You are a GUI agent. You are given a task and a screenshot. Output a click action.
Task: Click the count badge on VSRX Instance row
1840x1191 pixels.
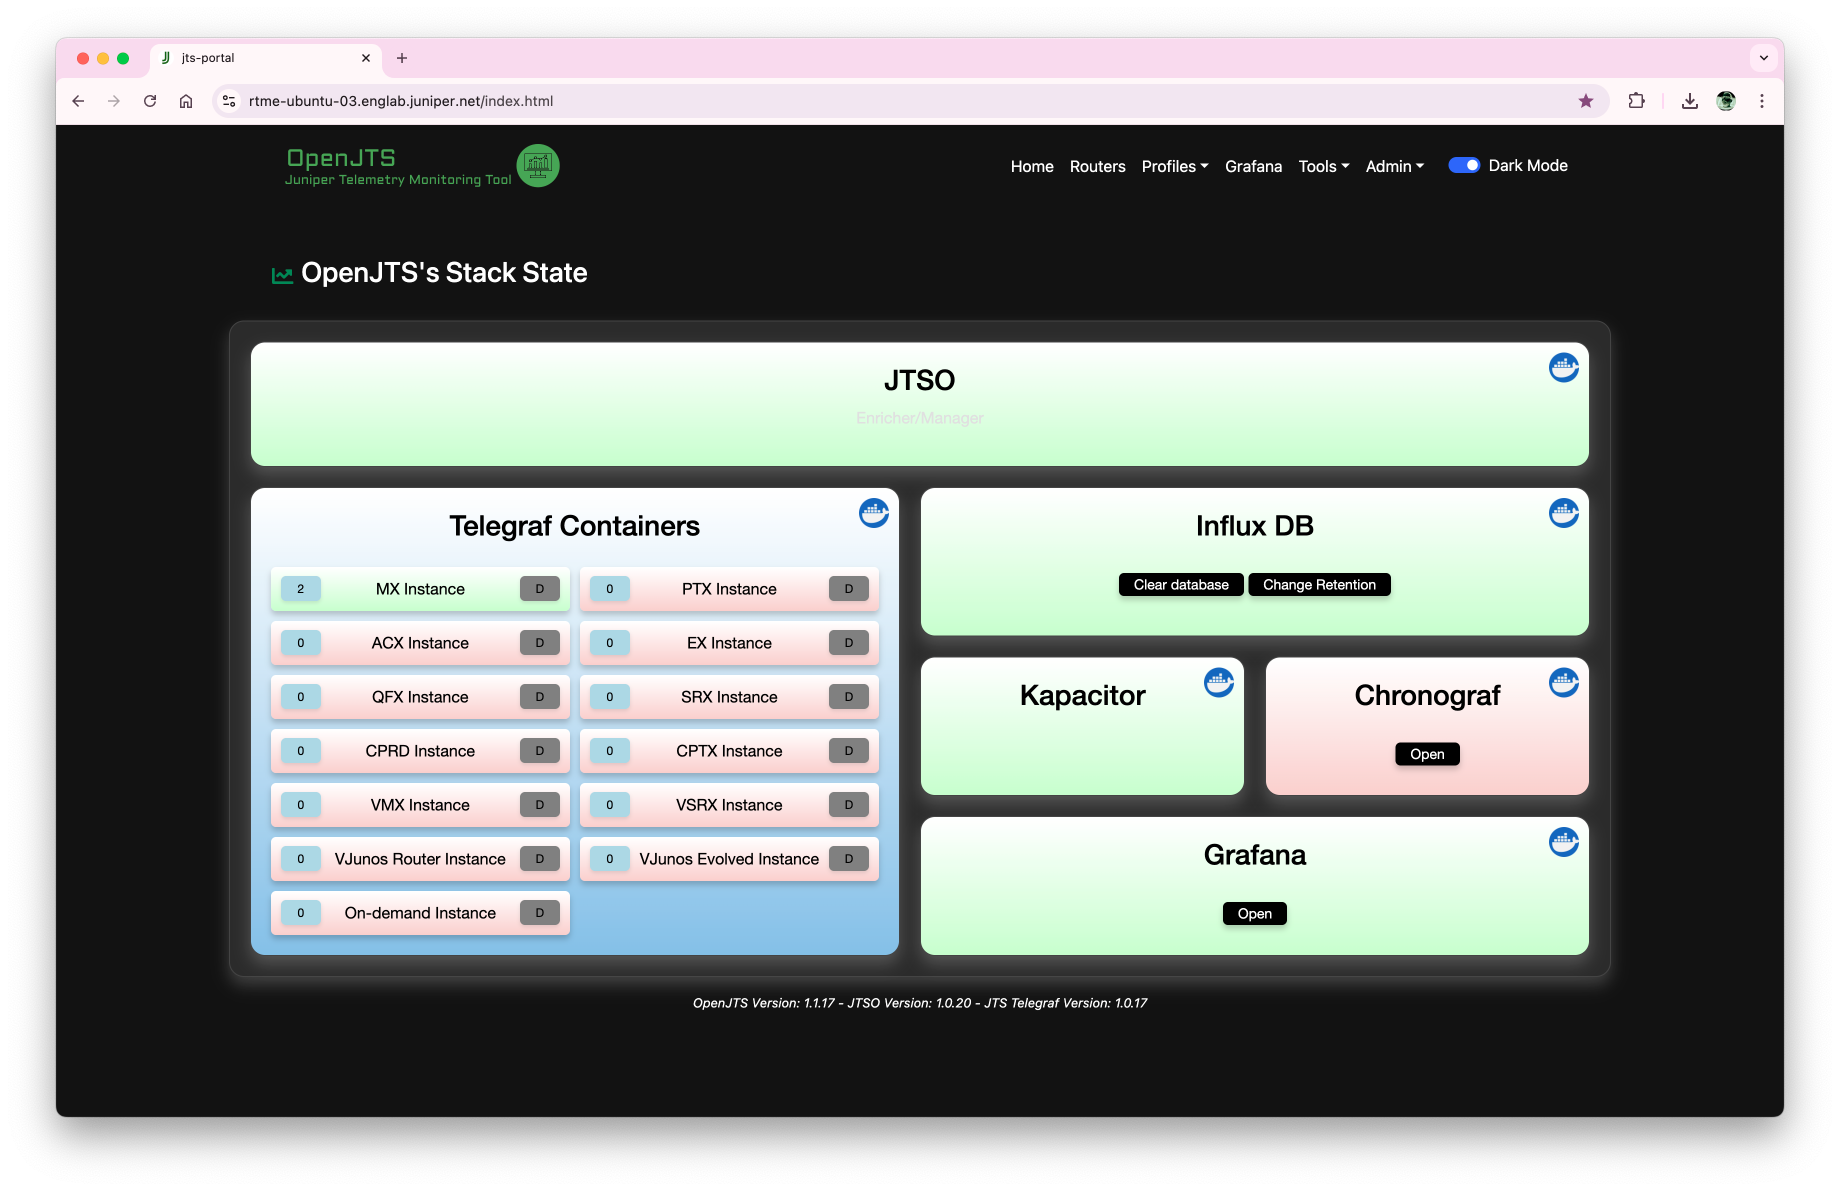(609, 804)
